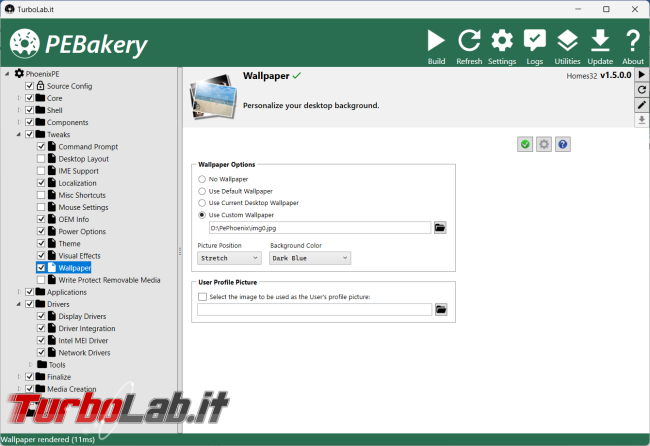The image size is (650, 446).
Task: Browse for custom wallpaper file
Action: tap(440, 228)
